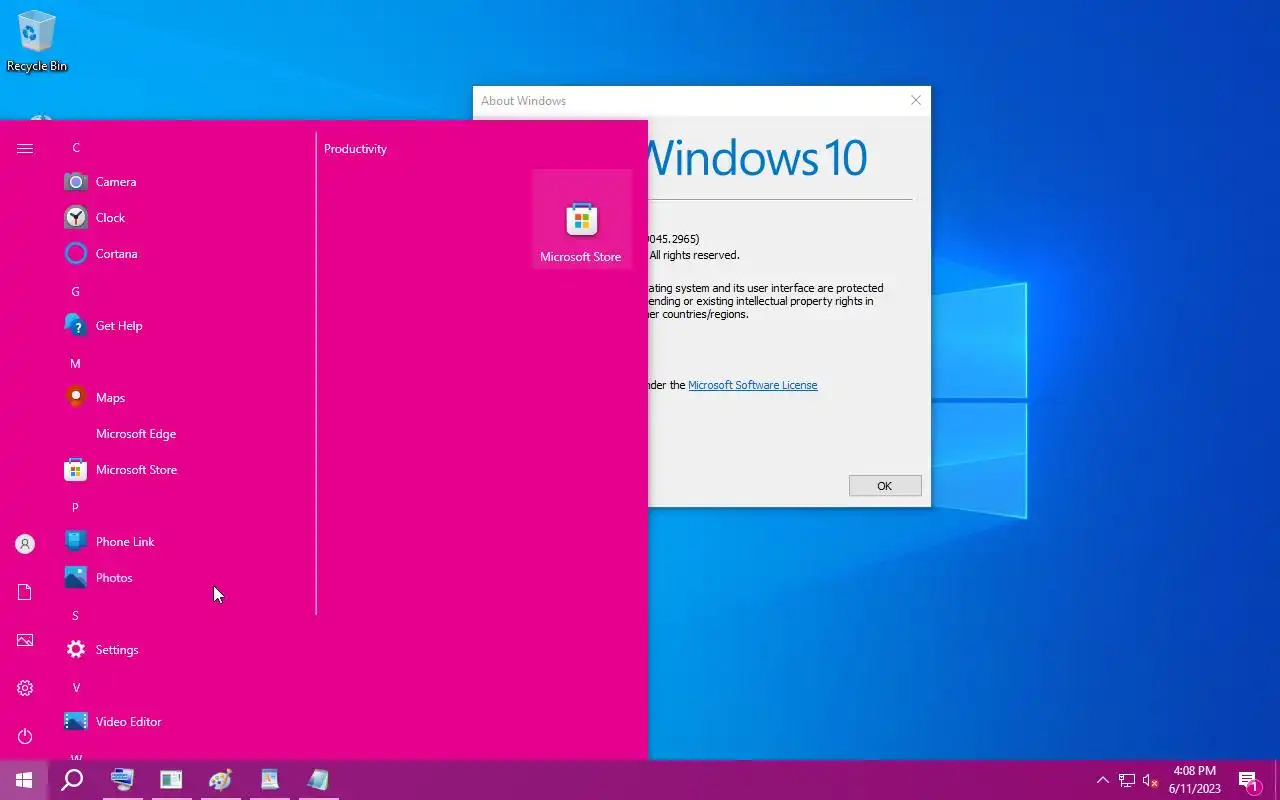Click the Power icon in Start rail
This screenshot has height=800, width=1280.
point(25,736)
